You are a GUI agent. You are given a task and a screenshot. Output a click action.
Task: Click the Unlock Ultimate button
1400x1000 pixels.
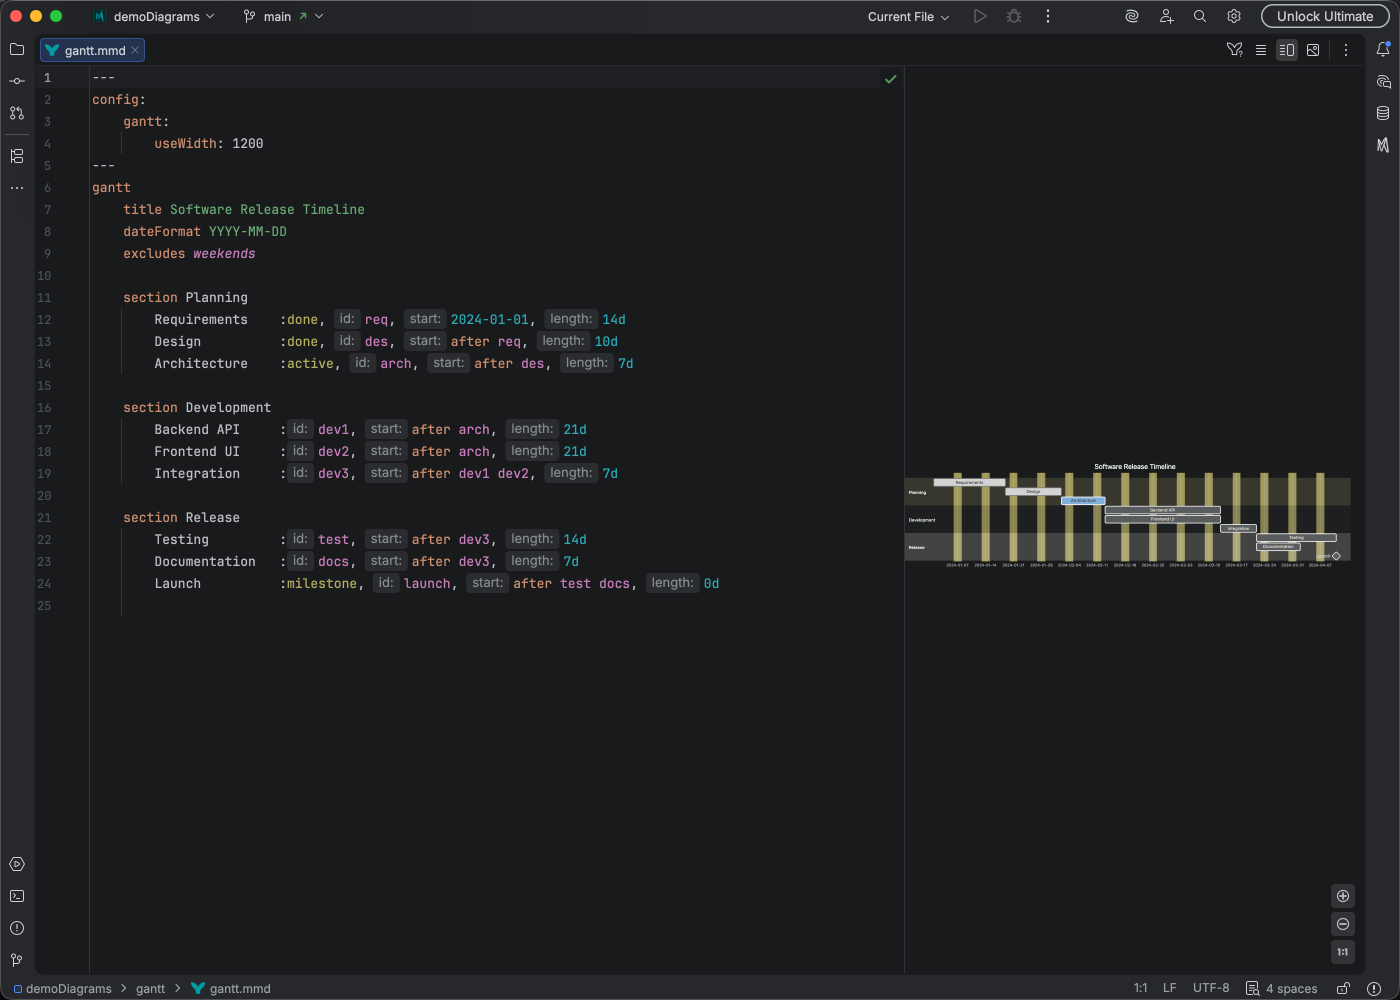click(1324, 16)
